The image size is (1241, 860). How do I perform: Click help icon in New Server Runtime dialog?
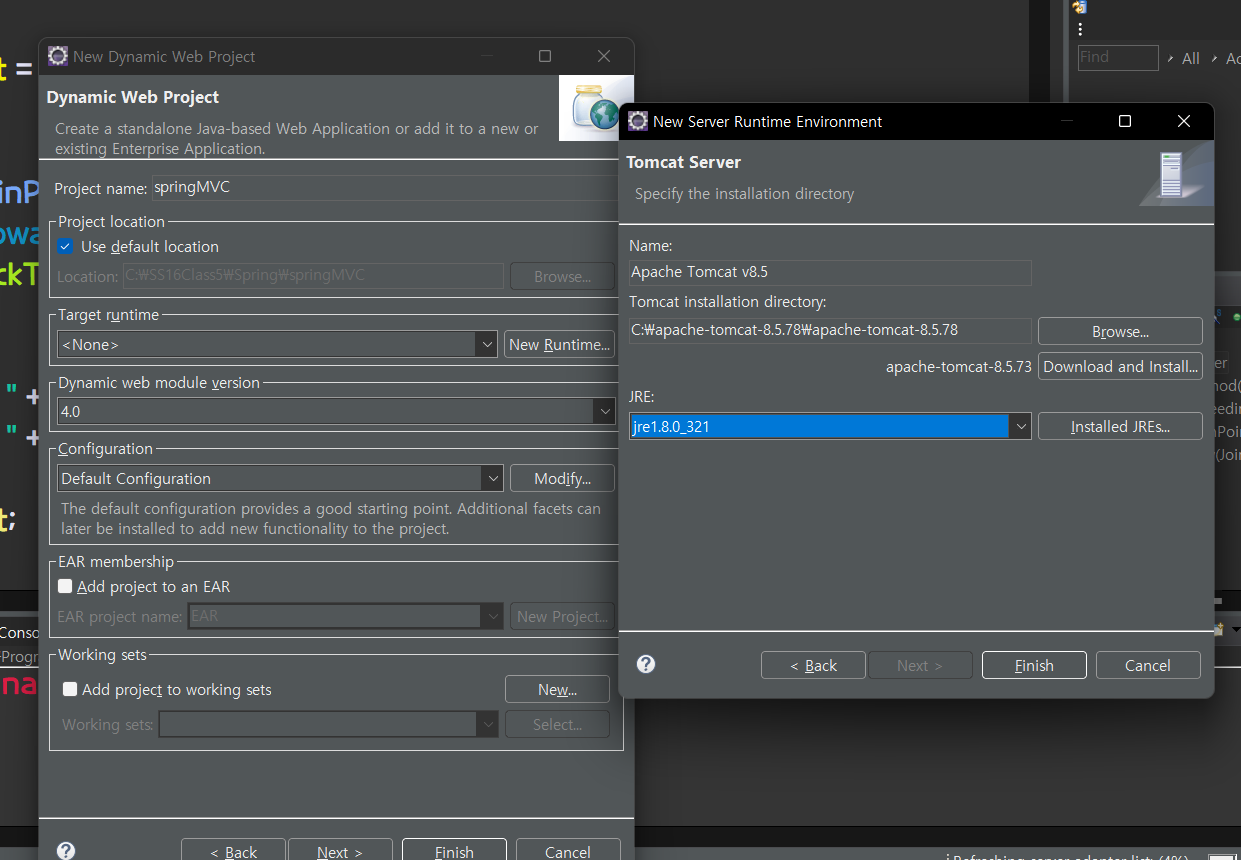pos(646,664)
